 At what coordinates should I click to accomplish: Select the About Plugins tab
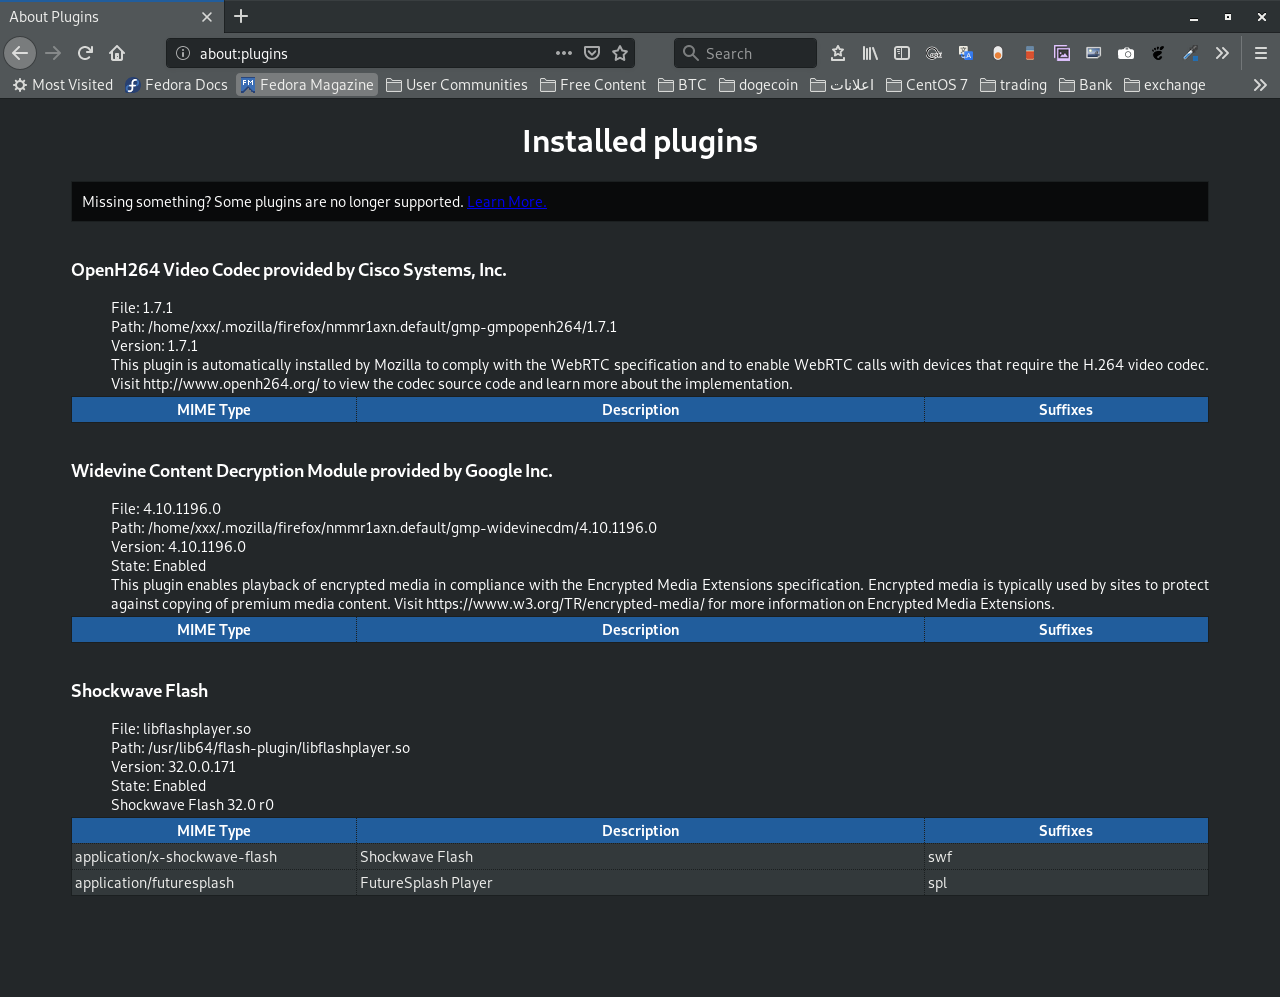click(100, 17)
